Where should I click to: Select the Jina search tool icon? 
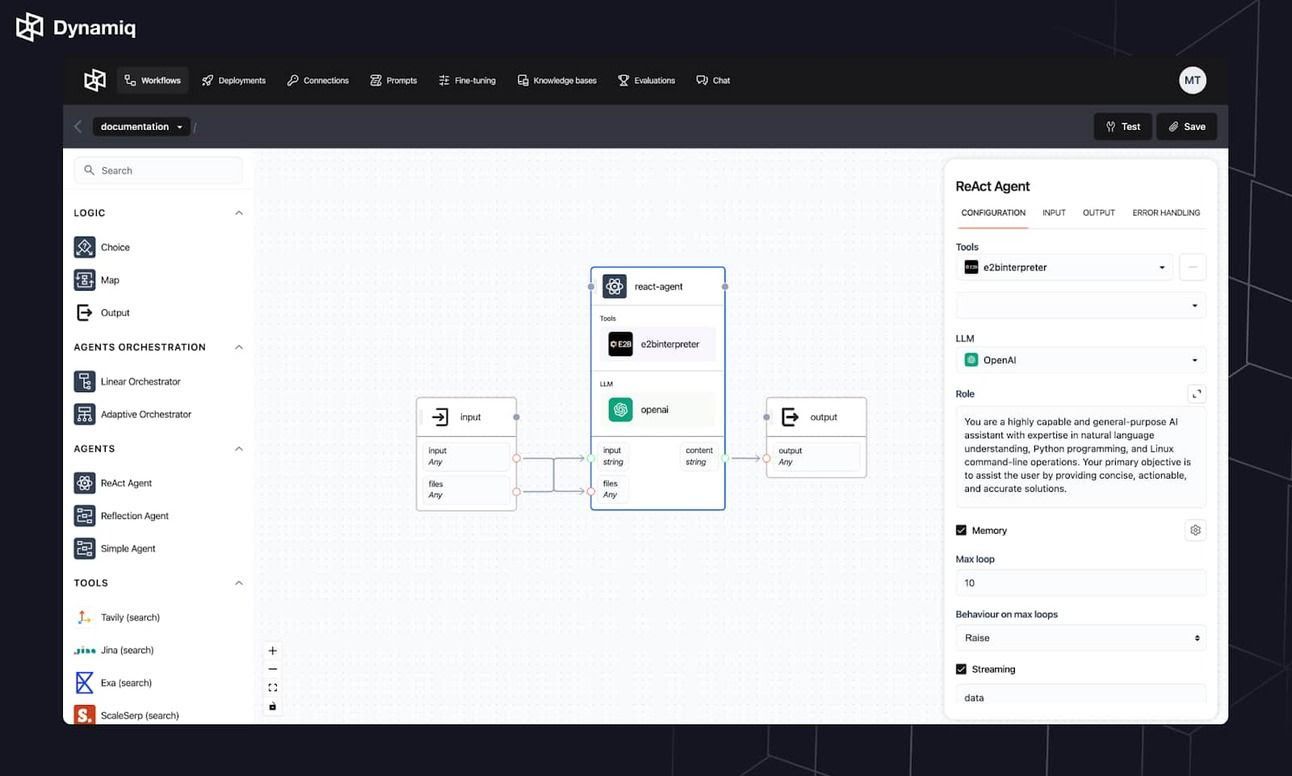[85, 650]
